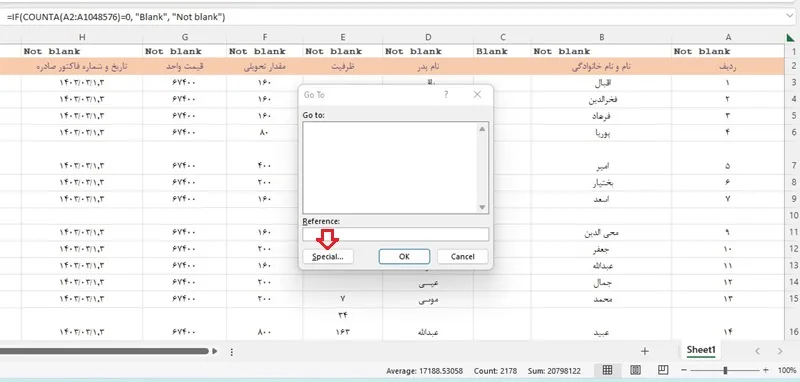Click the zoom out minus icon
This screenshot has width=800, height=382.
pos(684,370)
